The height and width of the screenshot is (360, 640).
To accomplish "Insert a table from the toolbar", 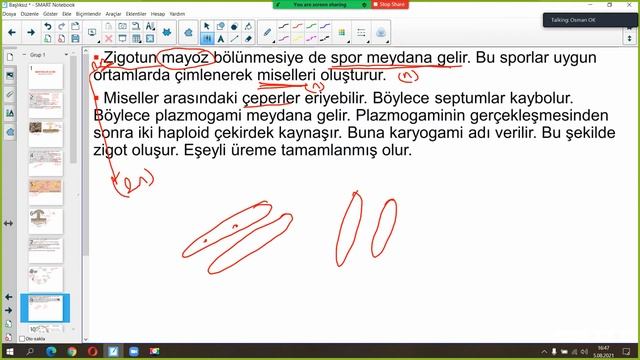I will tap(136, 39).
